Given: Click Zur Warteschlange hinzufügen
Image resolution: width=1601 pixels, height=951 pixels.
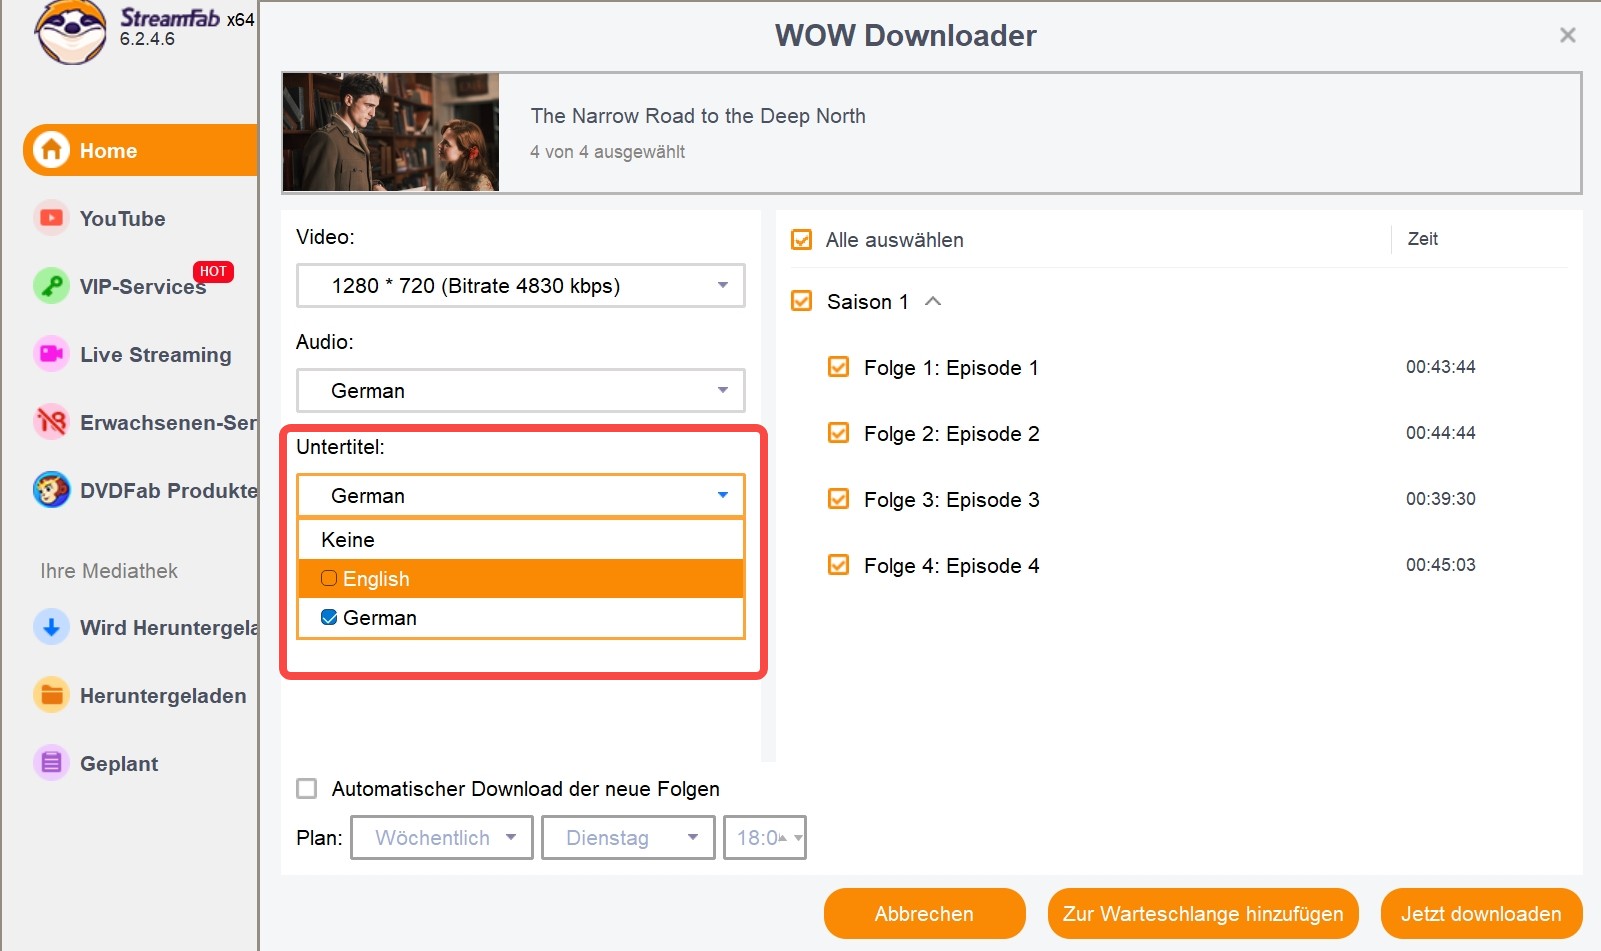Looking at the screenshot, I should (1203, 914).
